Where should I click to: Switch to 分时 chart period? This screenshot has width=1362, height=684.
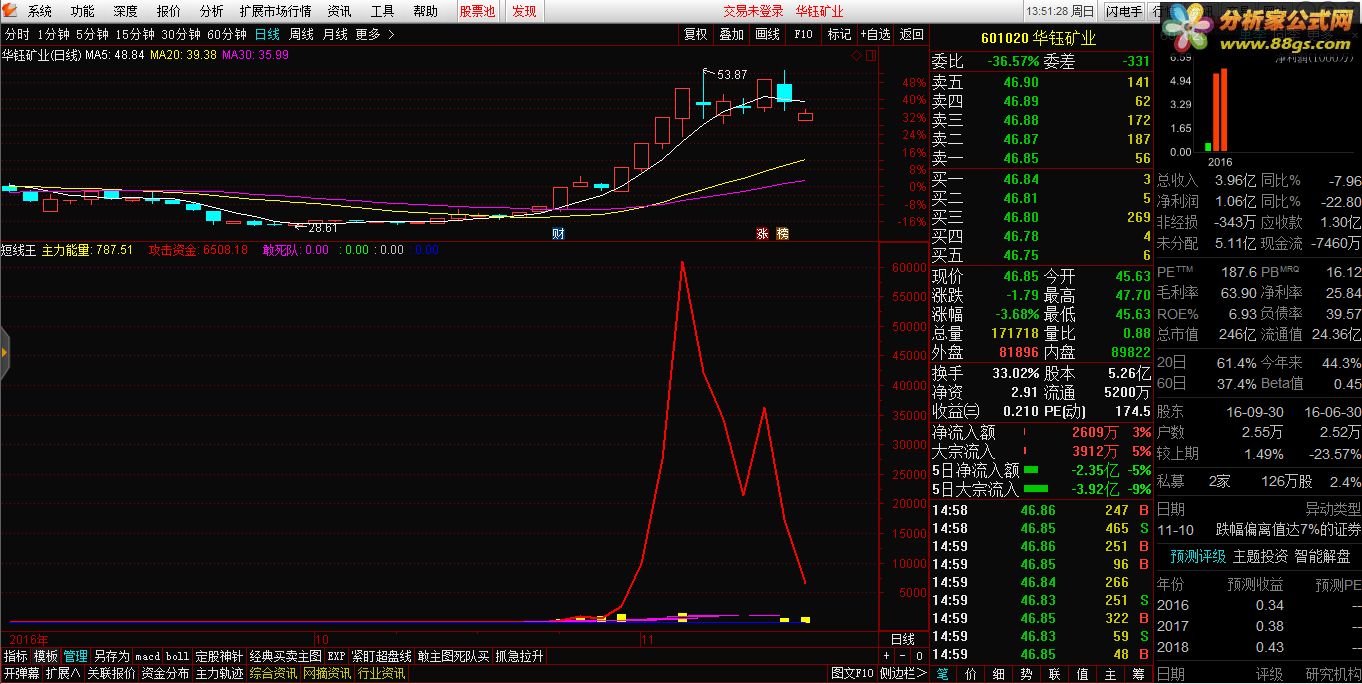point(17,34)
